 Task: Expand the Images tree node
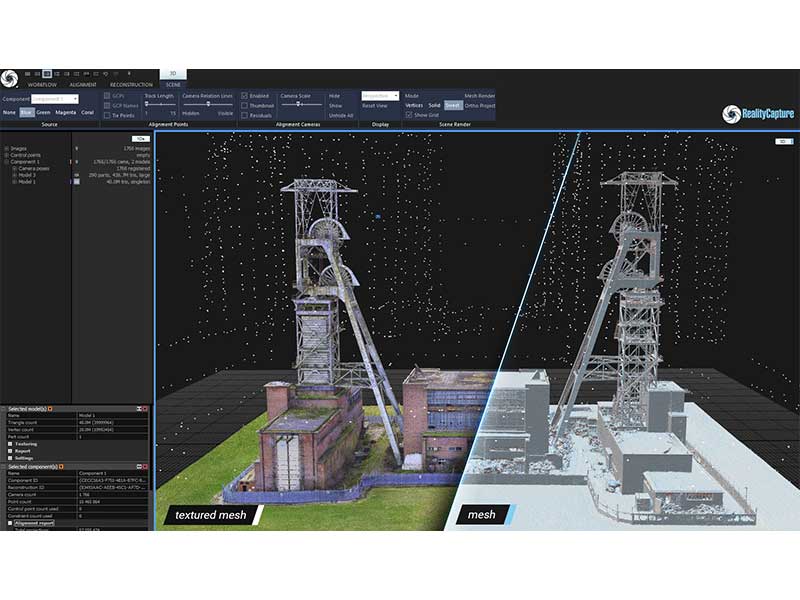click(x=7, y=148)
